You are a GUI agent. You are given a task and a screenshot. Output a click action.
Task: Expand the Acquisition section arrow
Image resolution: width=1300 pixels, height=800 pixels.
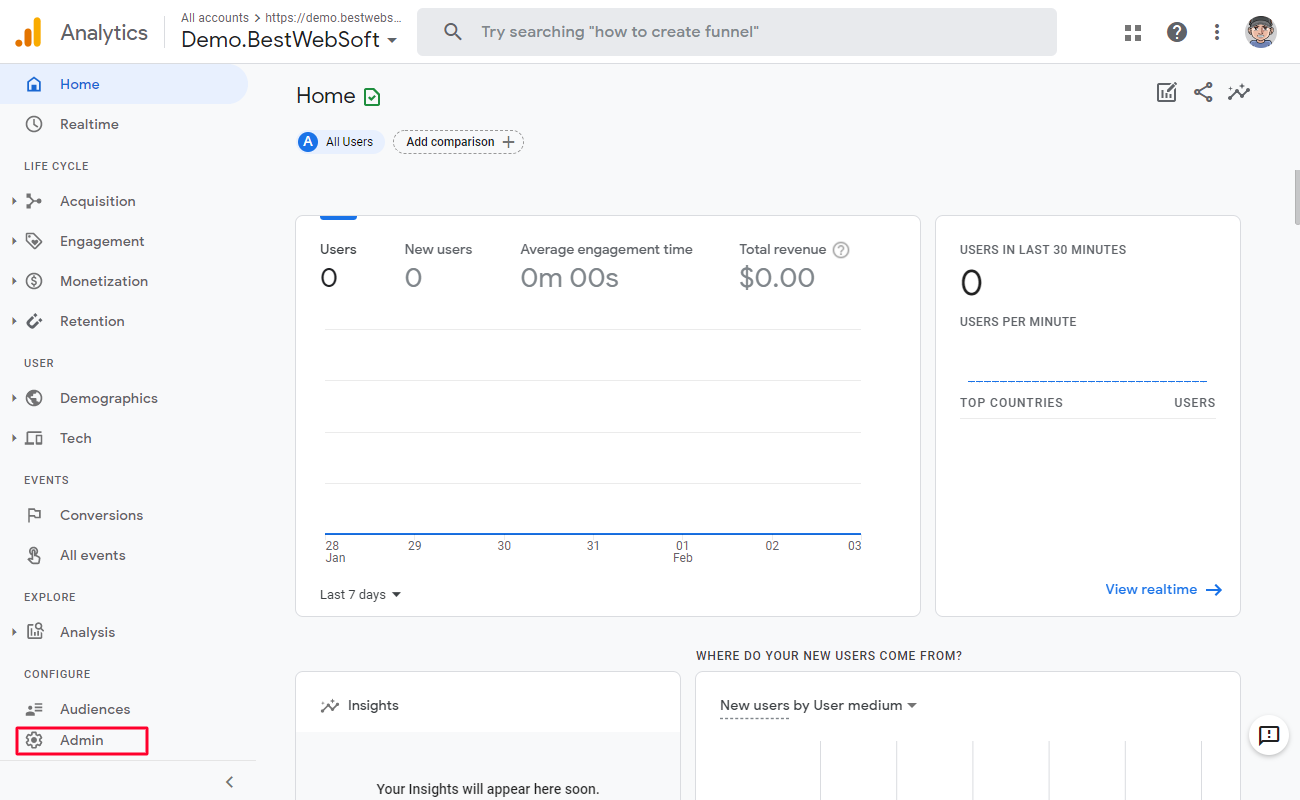pos(14,201)
